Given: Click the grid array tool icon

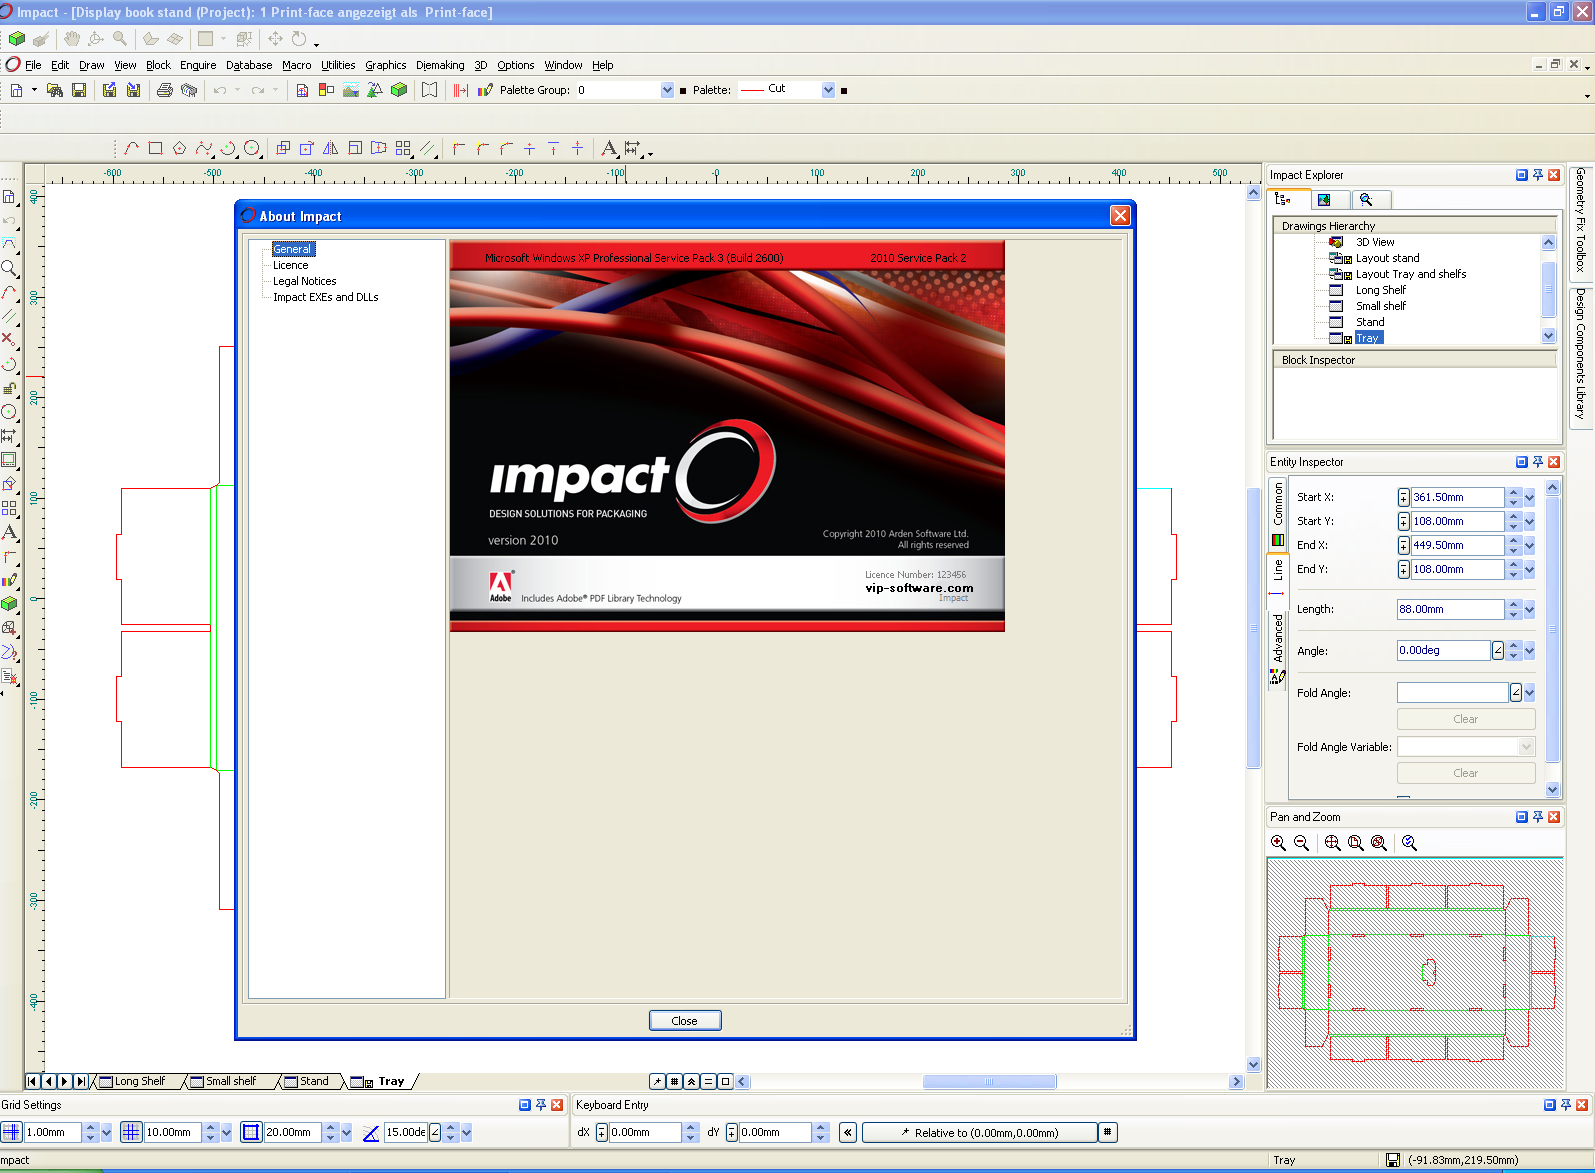Looking at the screenshot, I should [x=403, y=148].
